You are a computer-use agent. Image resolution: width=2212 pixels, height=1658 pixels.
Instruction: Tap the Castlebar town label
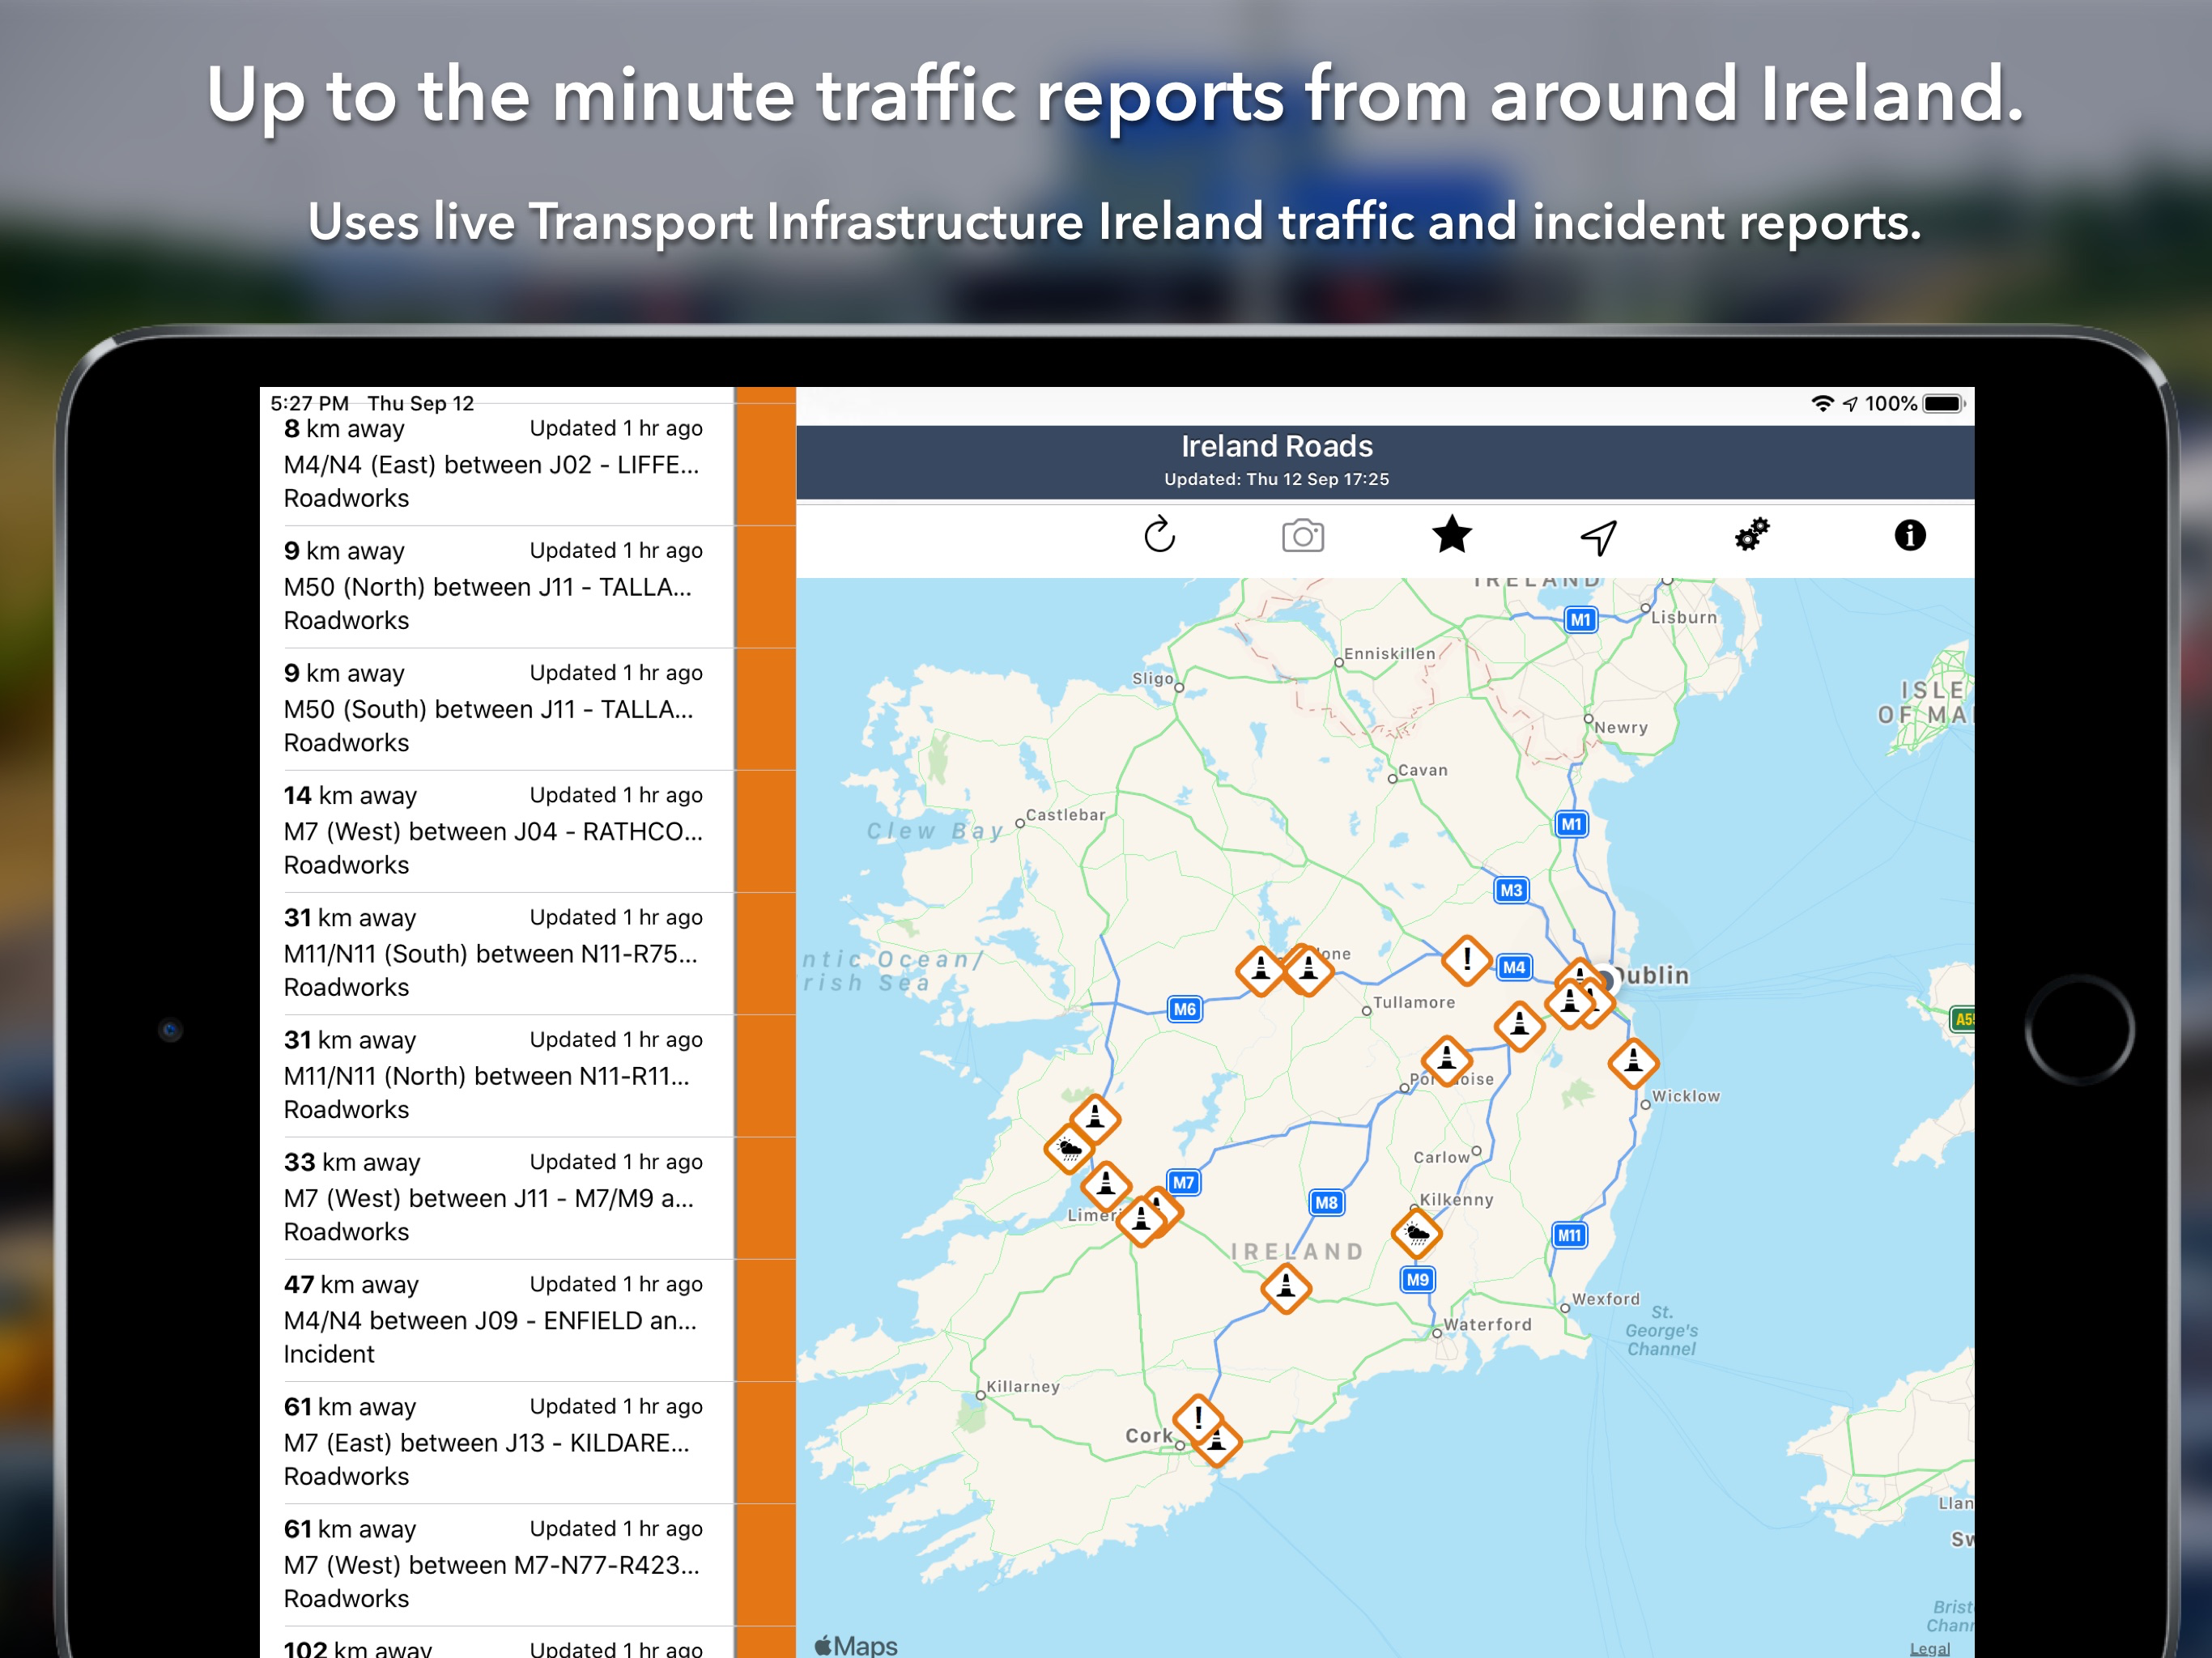[x=1066, y=815]
